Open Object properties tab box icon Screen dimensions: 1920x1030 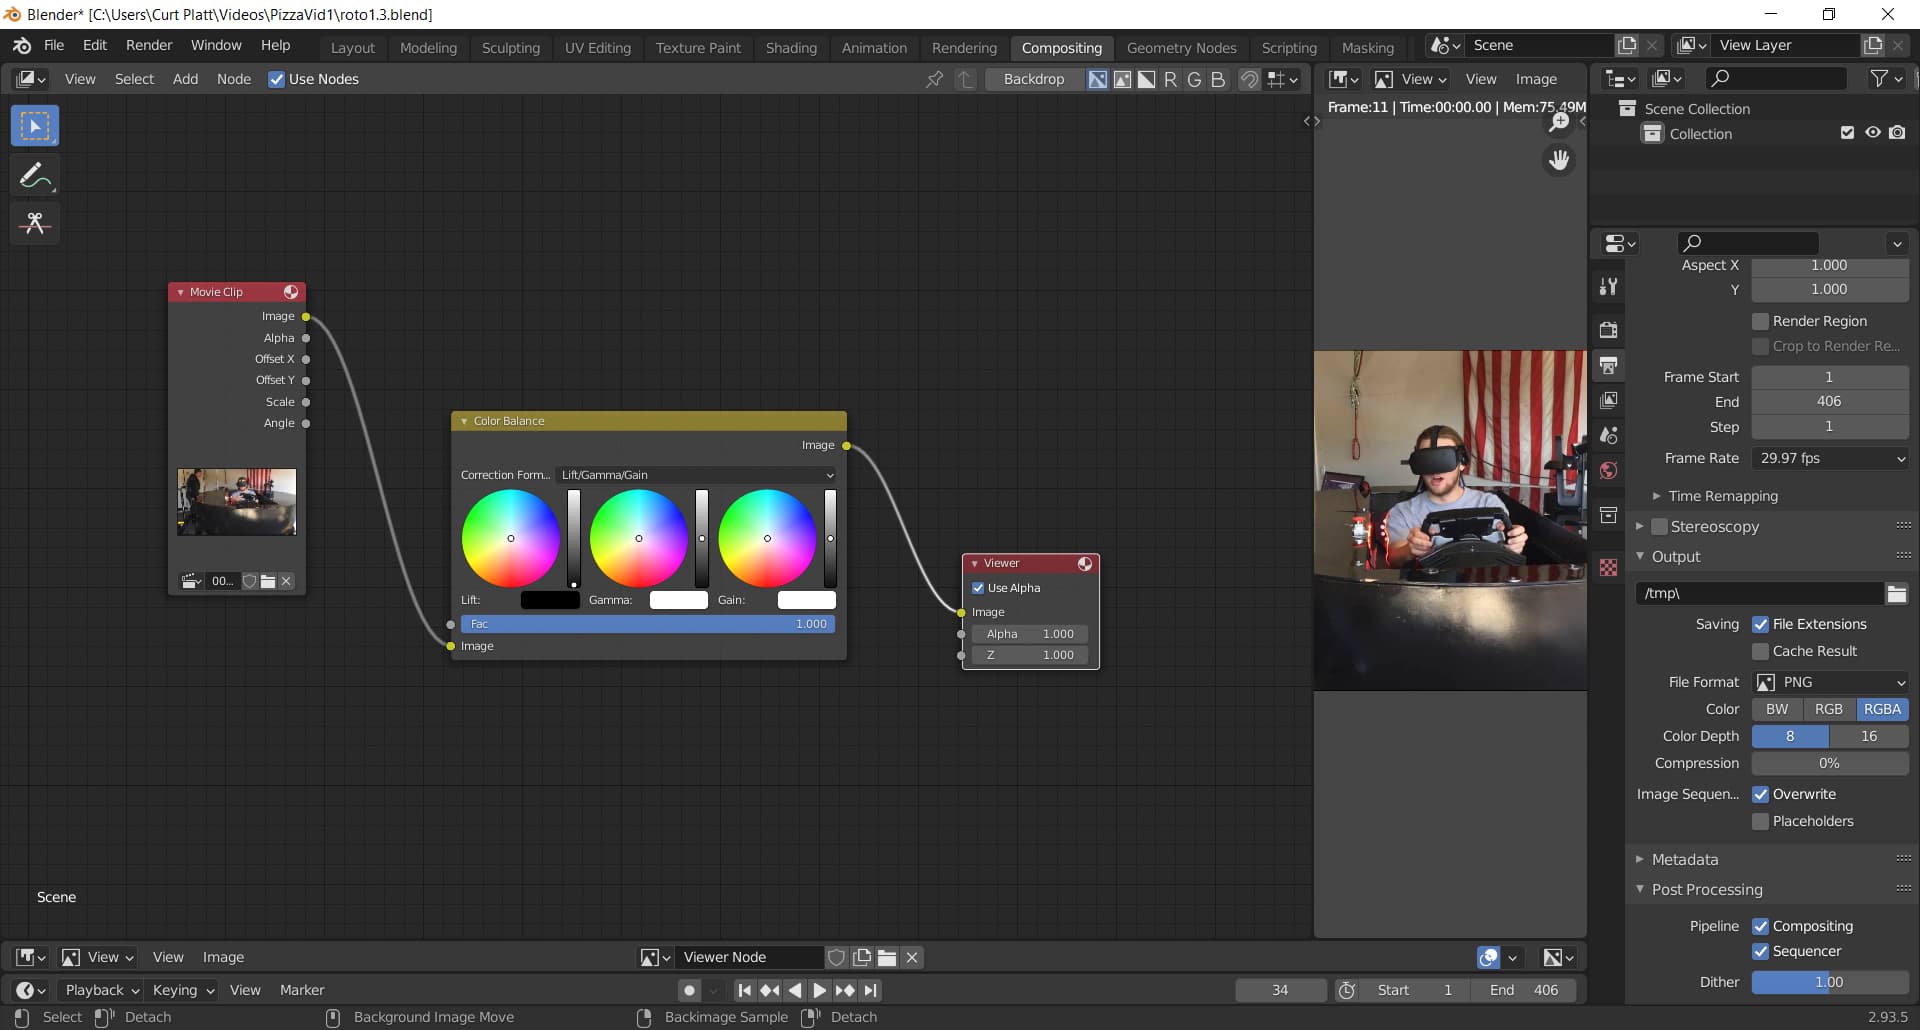coord(1608,515)
